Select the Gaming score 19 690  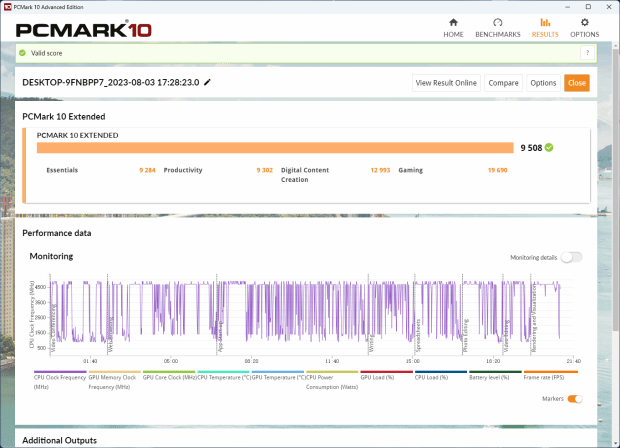click(497, 170)
